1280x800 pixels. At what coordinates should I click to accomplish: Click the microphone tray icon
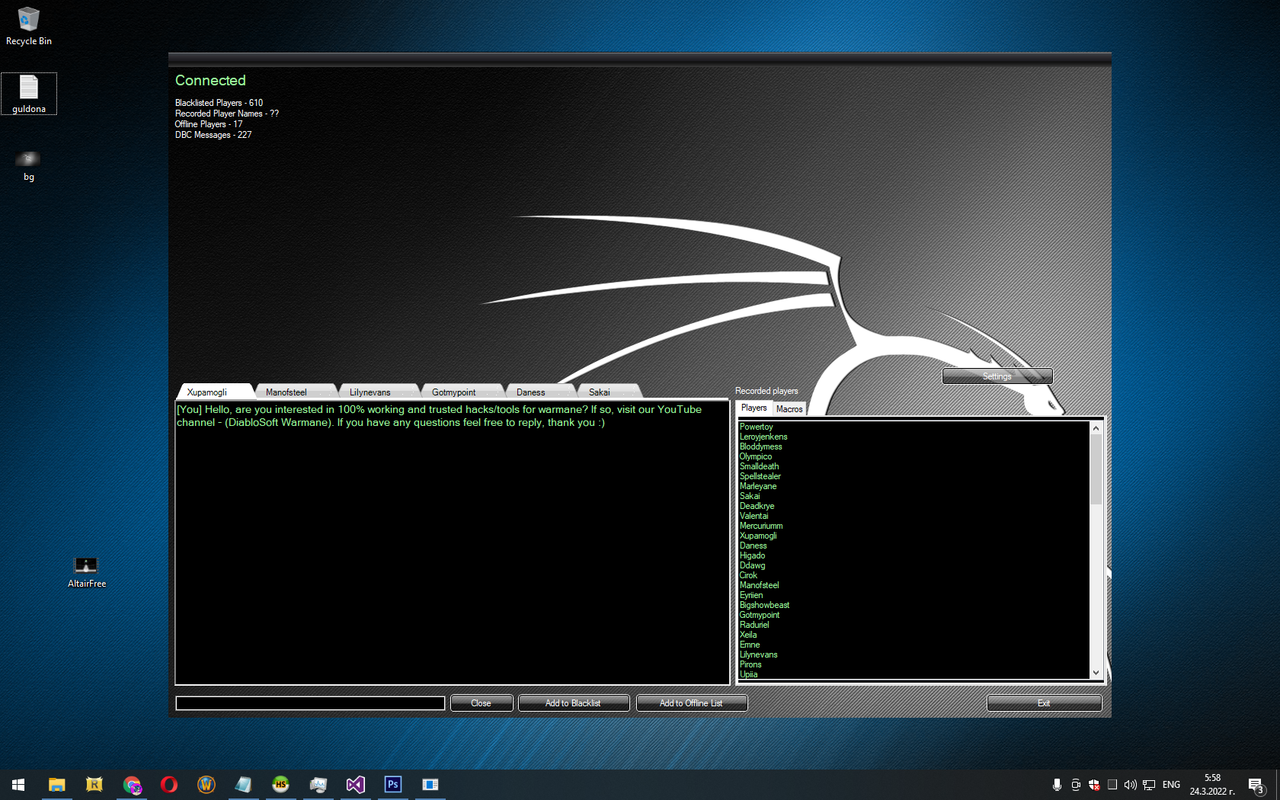[x=1056, y=785]
